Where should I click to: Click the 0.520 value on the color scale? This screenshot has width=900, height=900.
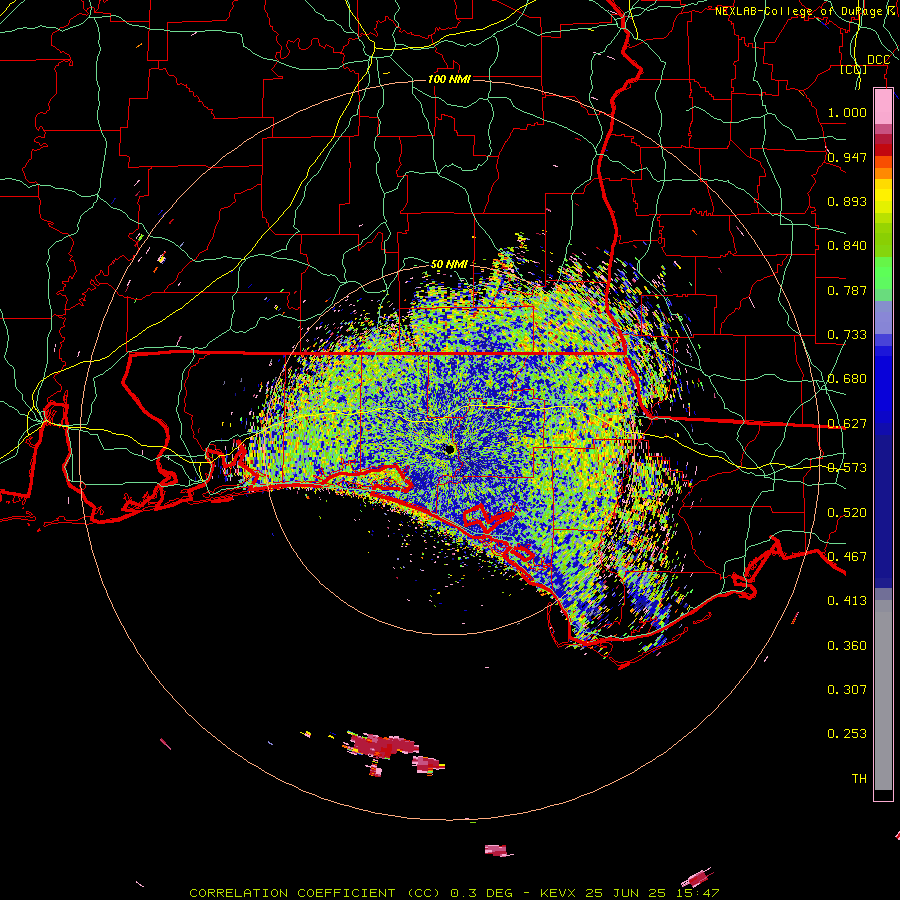(847, 513)
